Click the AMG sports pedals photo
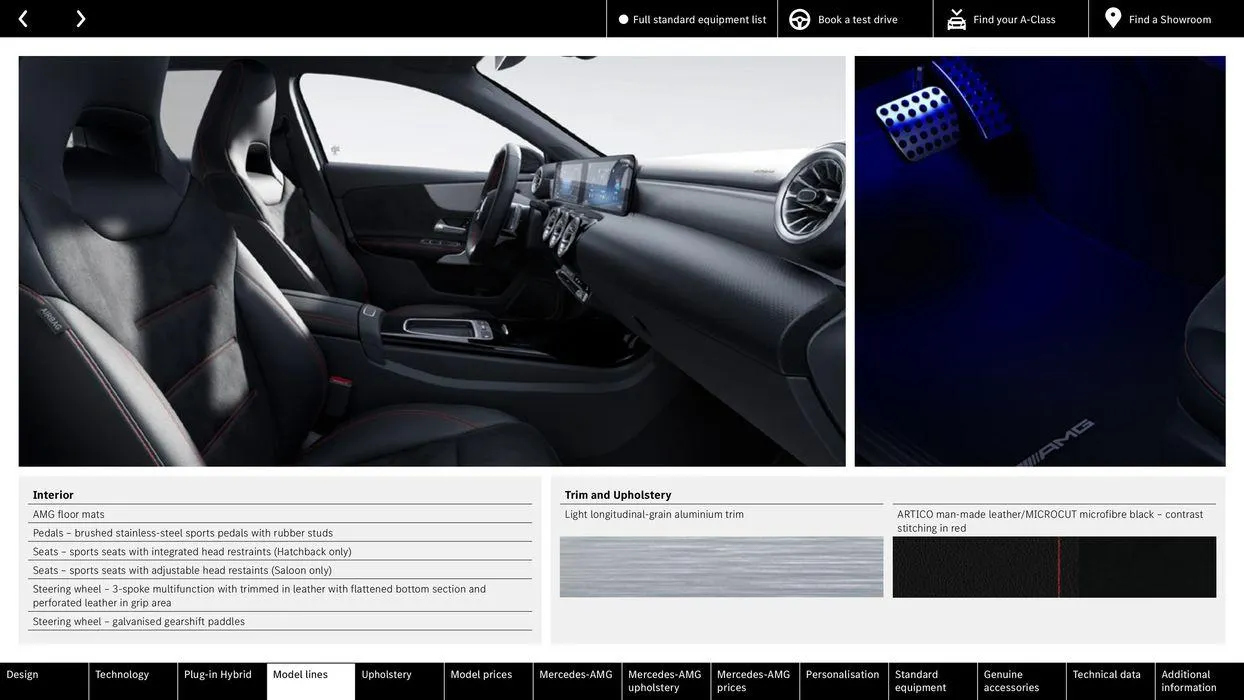The width and height of the screenshot is (1244, 700). 1040,261
